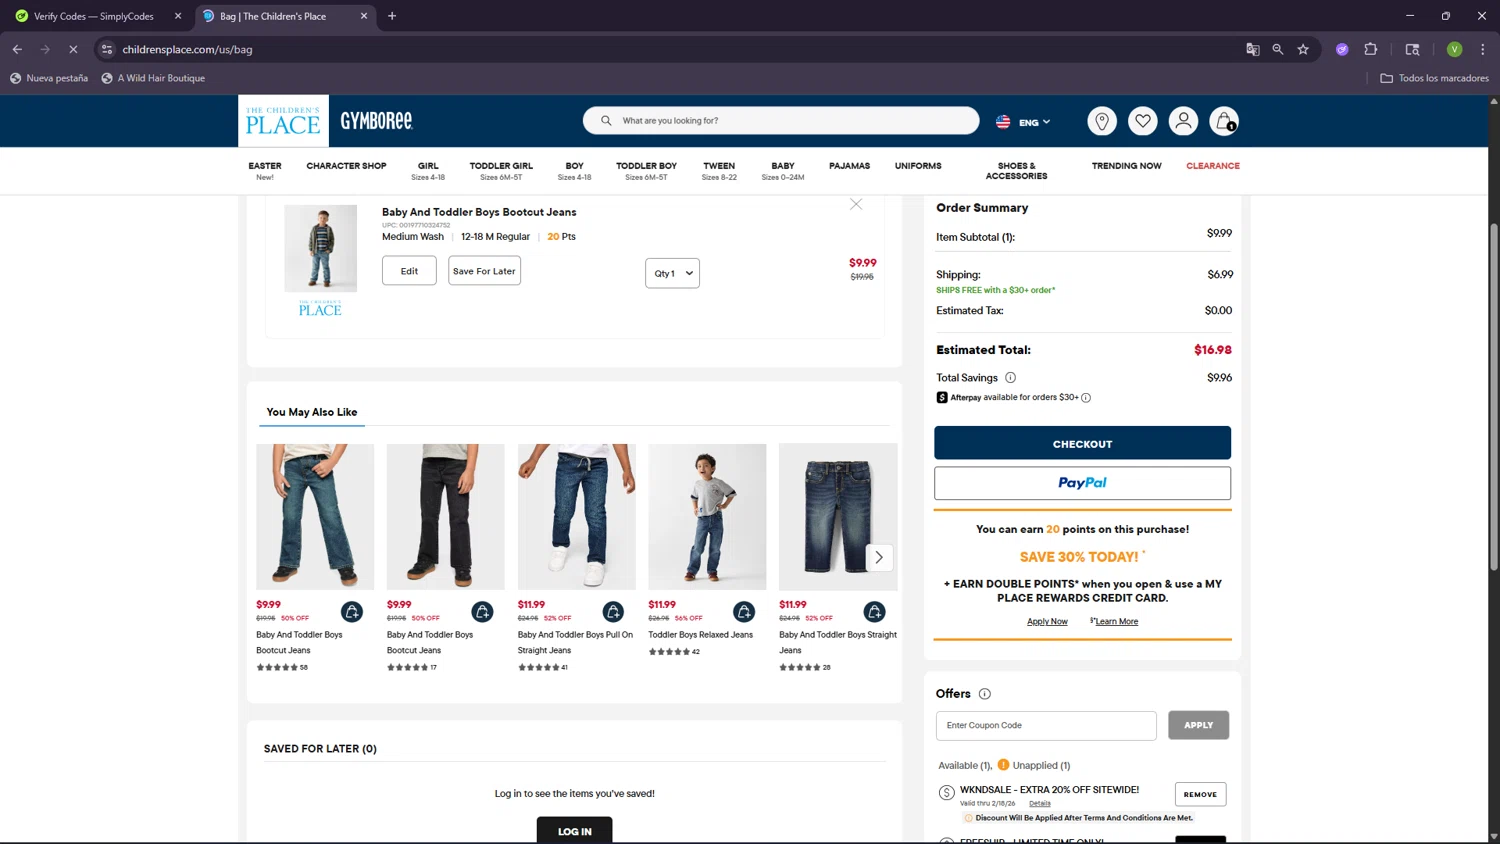Open ENG language selector dropdown

point(1023,122)
